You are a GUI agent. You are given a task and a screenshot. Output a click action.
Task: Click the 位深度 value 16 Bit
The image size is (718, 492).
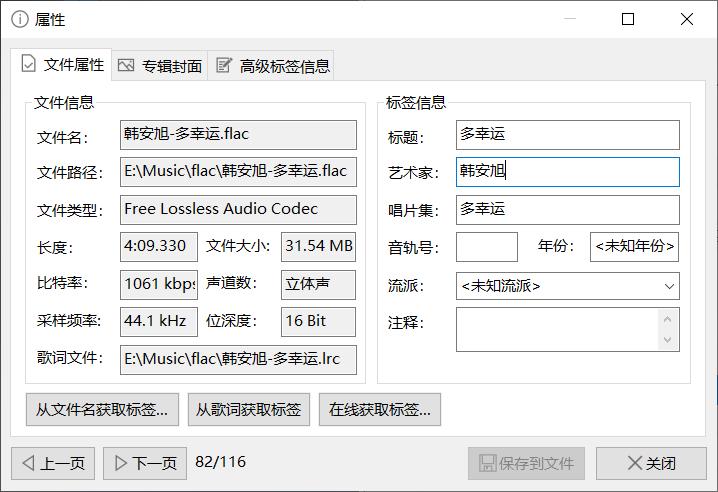click(x=318, y=322)
